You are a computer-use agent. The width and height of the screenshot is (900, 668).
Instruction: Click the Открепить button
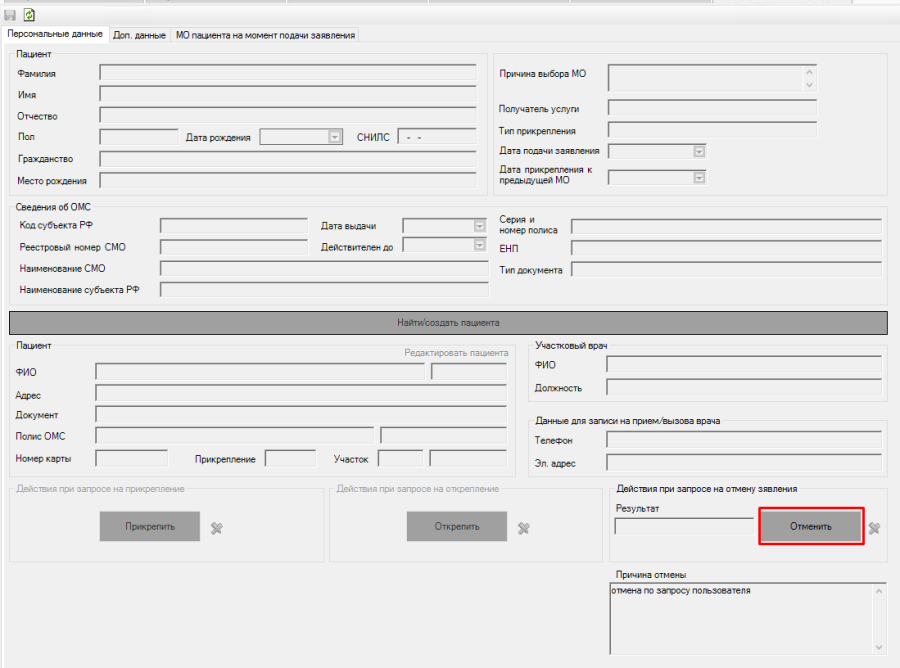(457, 526)
